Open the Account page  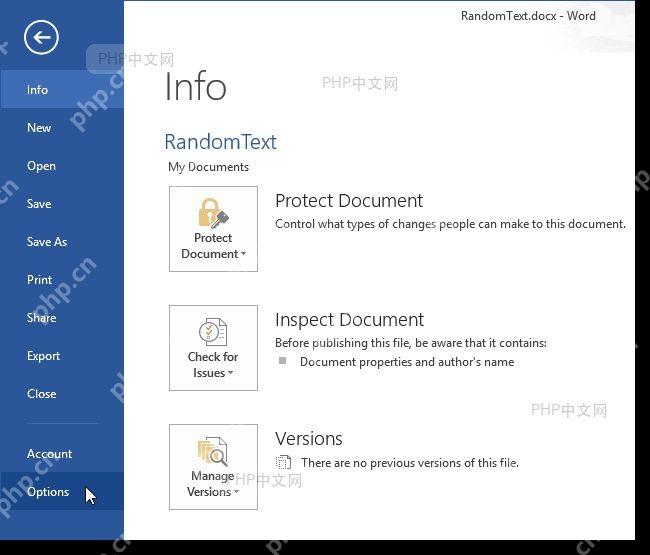point(62,454)
